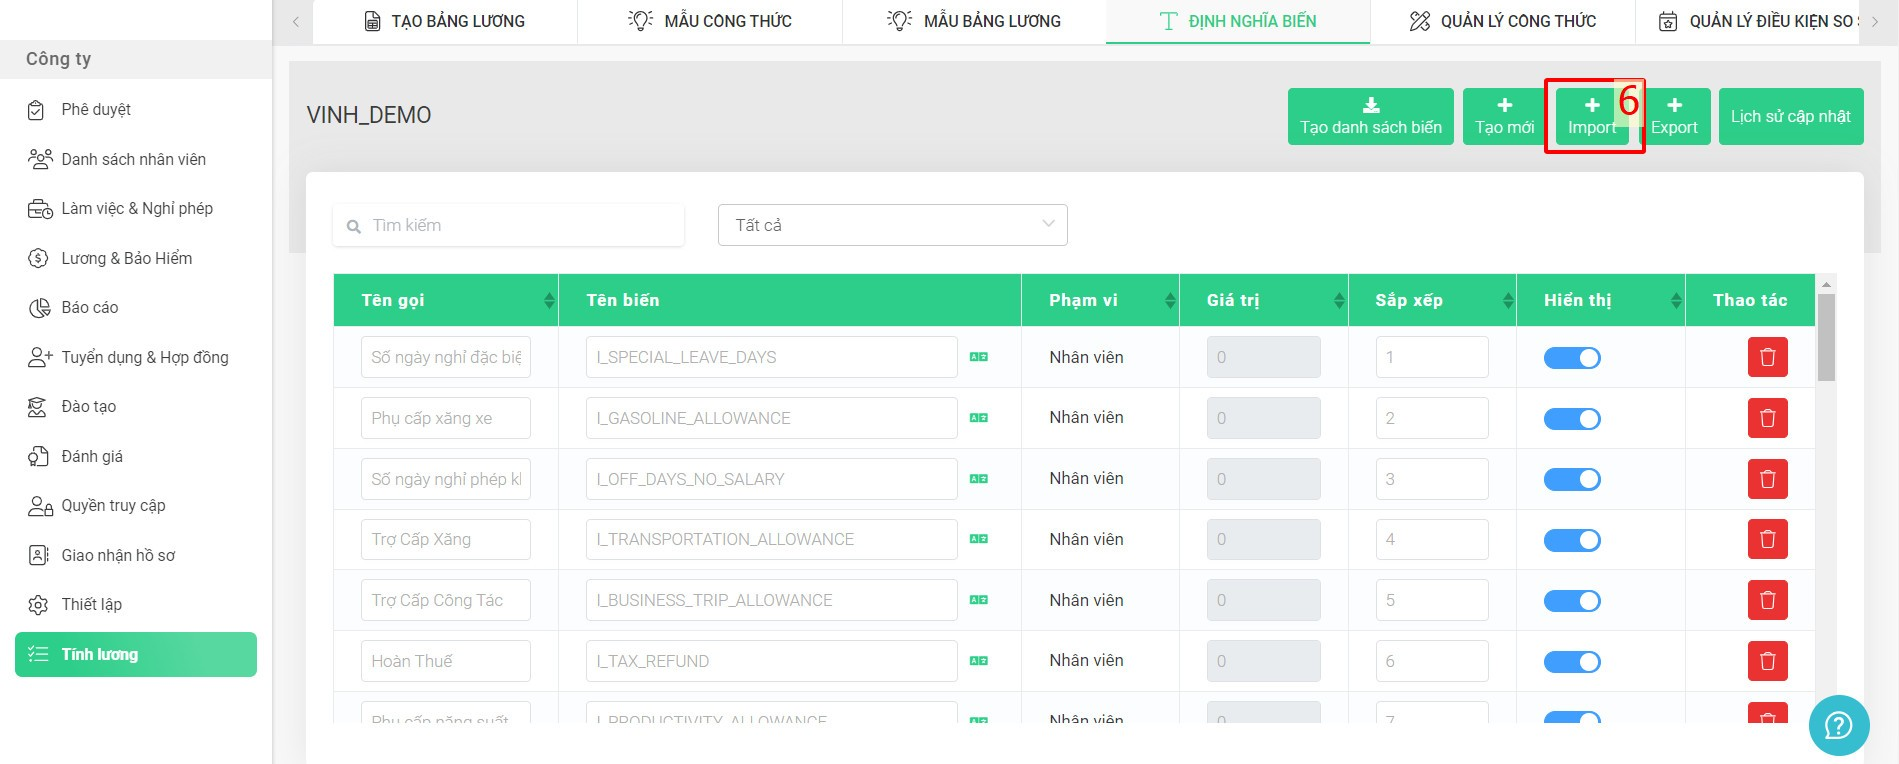Edit name field Trợ Cấp Công Tác
1899x764 pixels.
click(446, 600)
